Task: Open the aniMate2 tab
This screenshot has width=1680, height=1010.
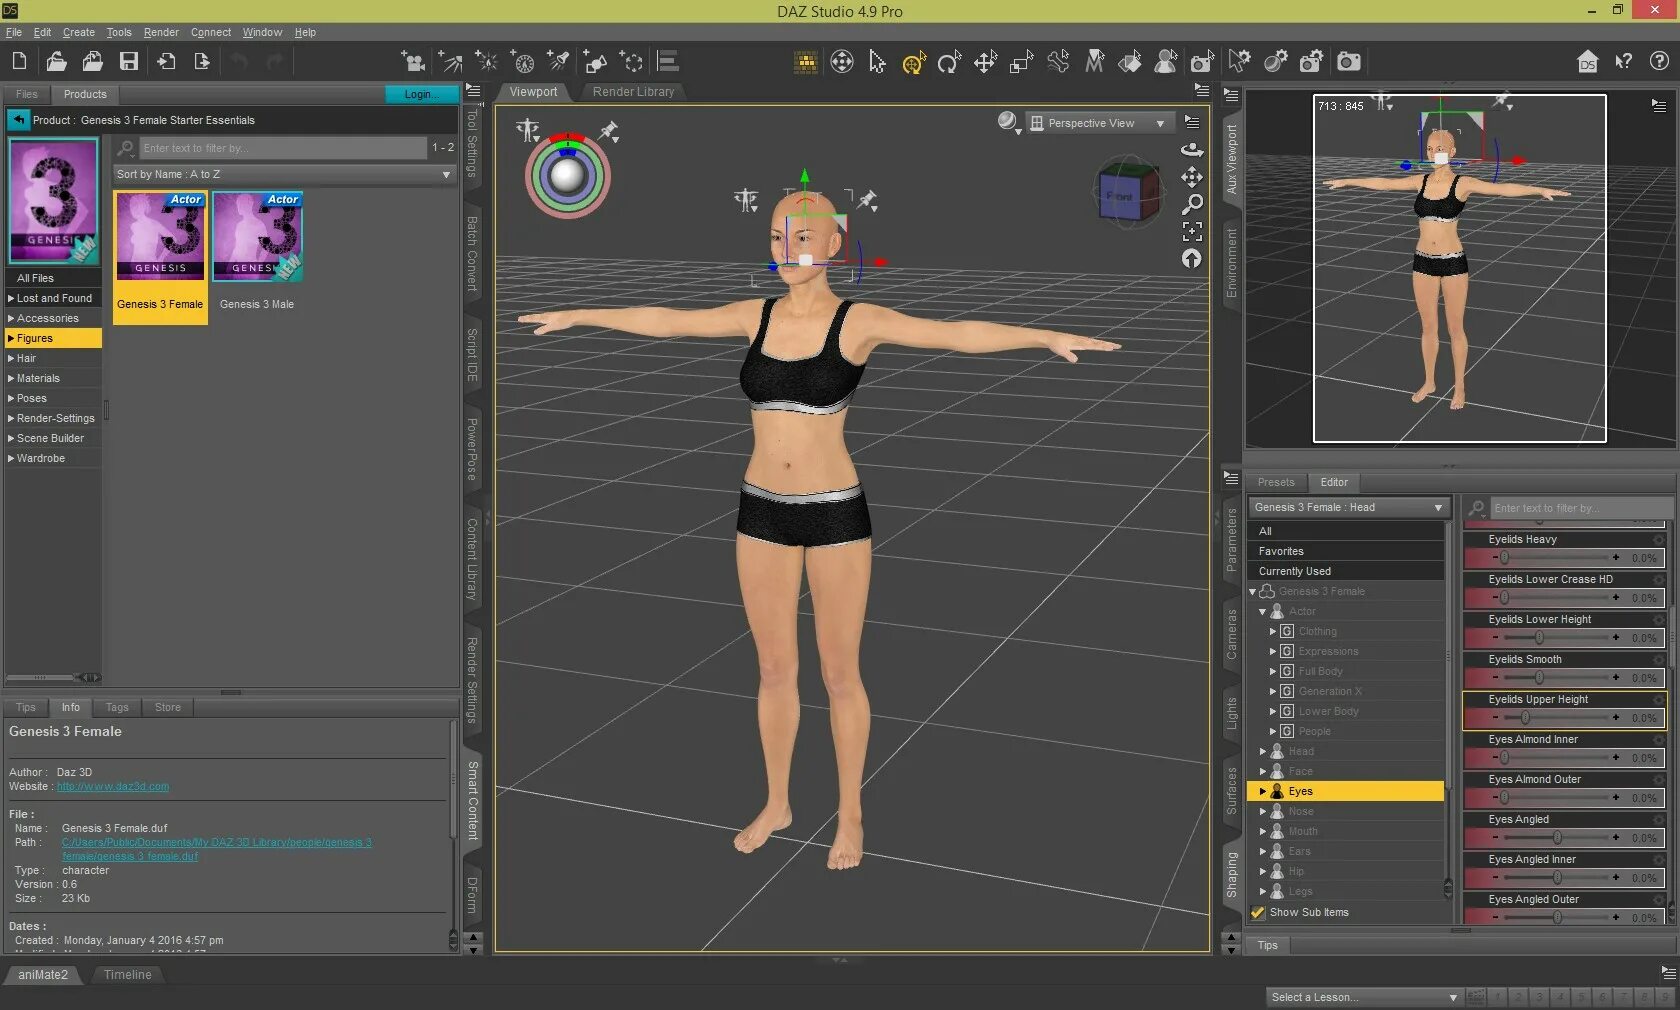Action: pyautogui.click(x=43, y=975)
